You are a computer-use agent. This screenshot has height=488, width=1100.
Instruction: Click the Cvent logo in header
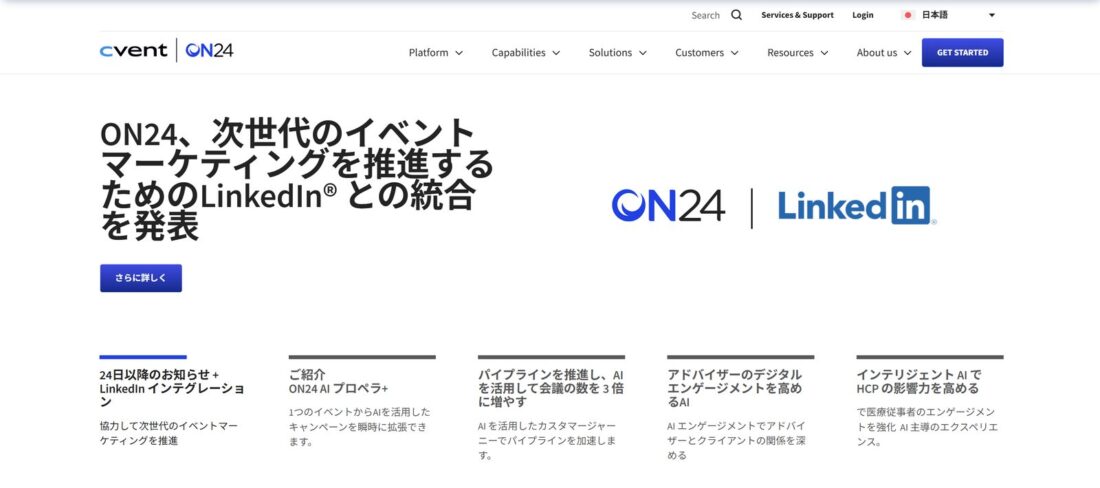[x=133, y=50]
